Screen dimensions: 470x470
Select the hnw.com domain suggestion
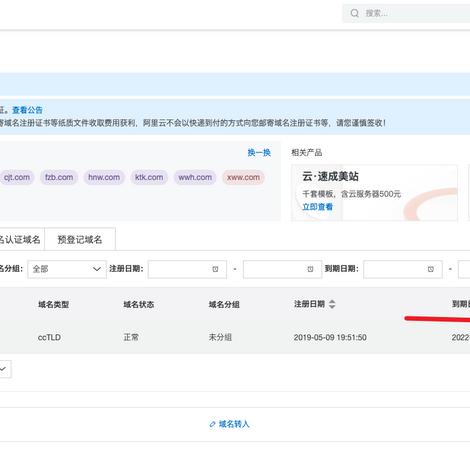104,177
